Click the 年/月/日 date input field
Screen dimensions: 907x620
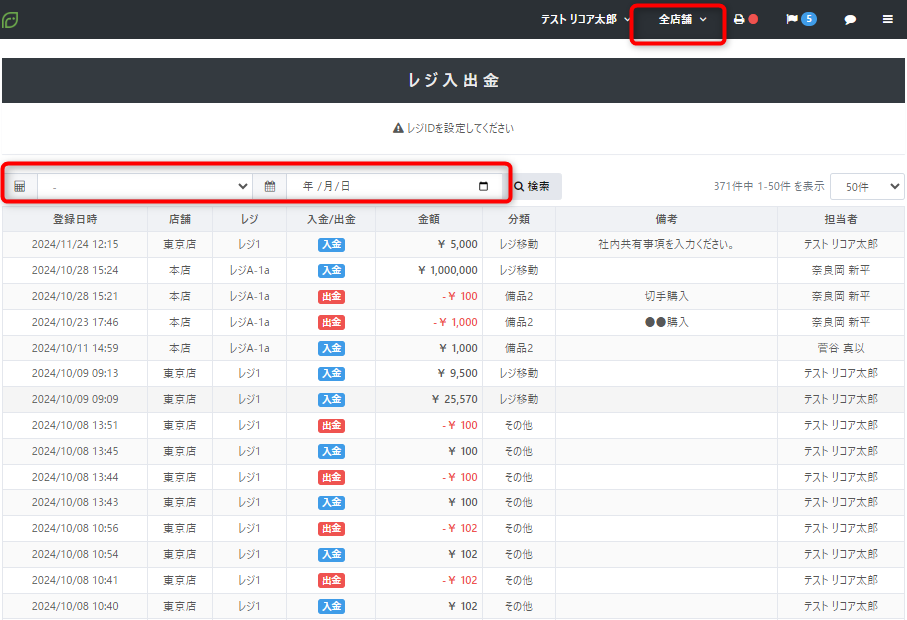(394, 186)
